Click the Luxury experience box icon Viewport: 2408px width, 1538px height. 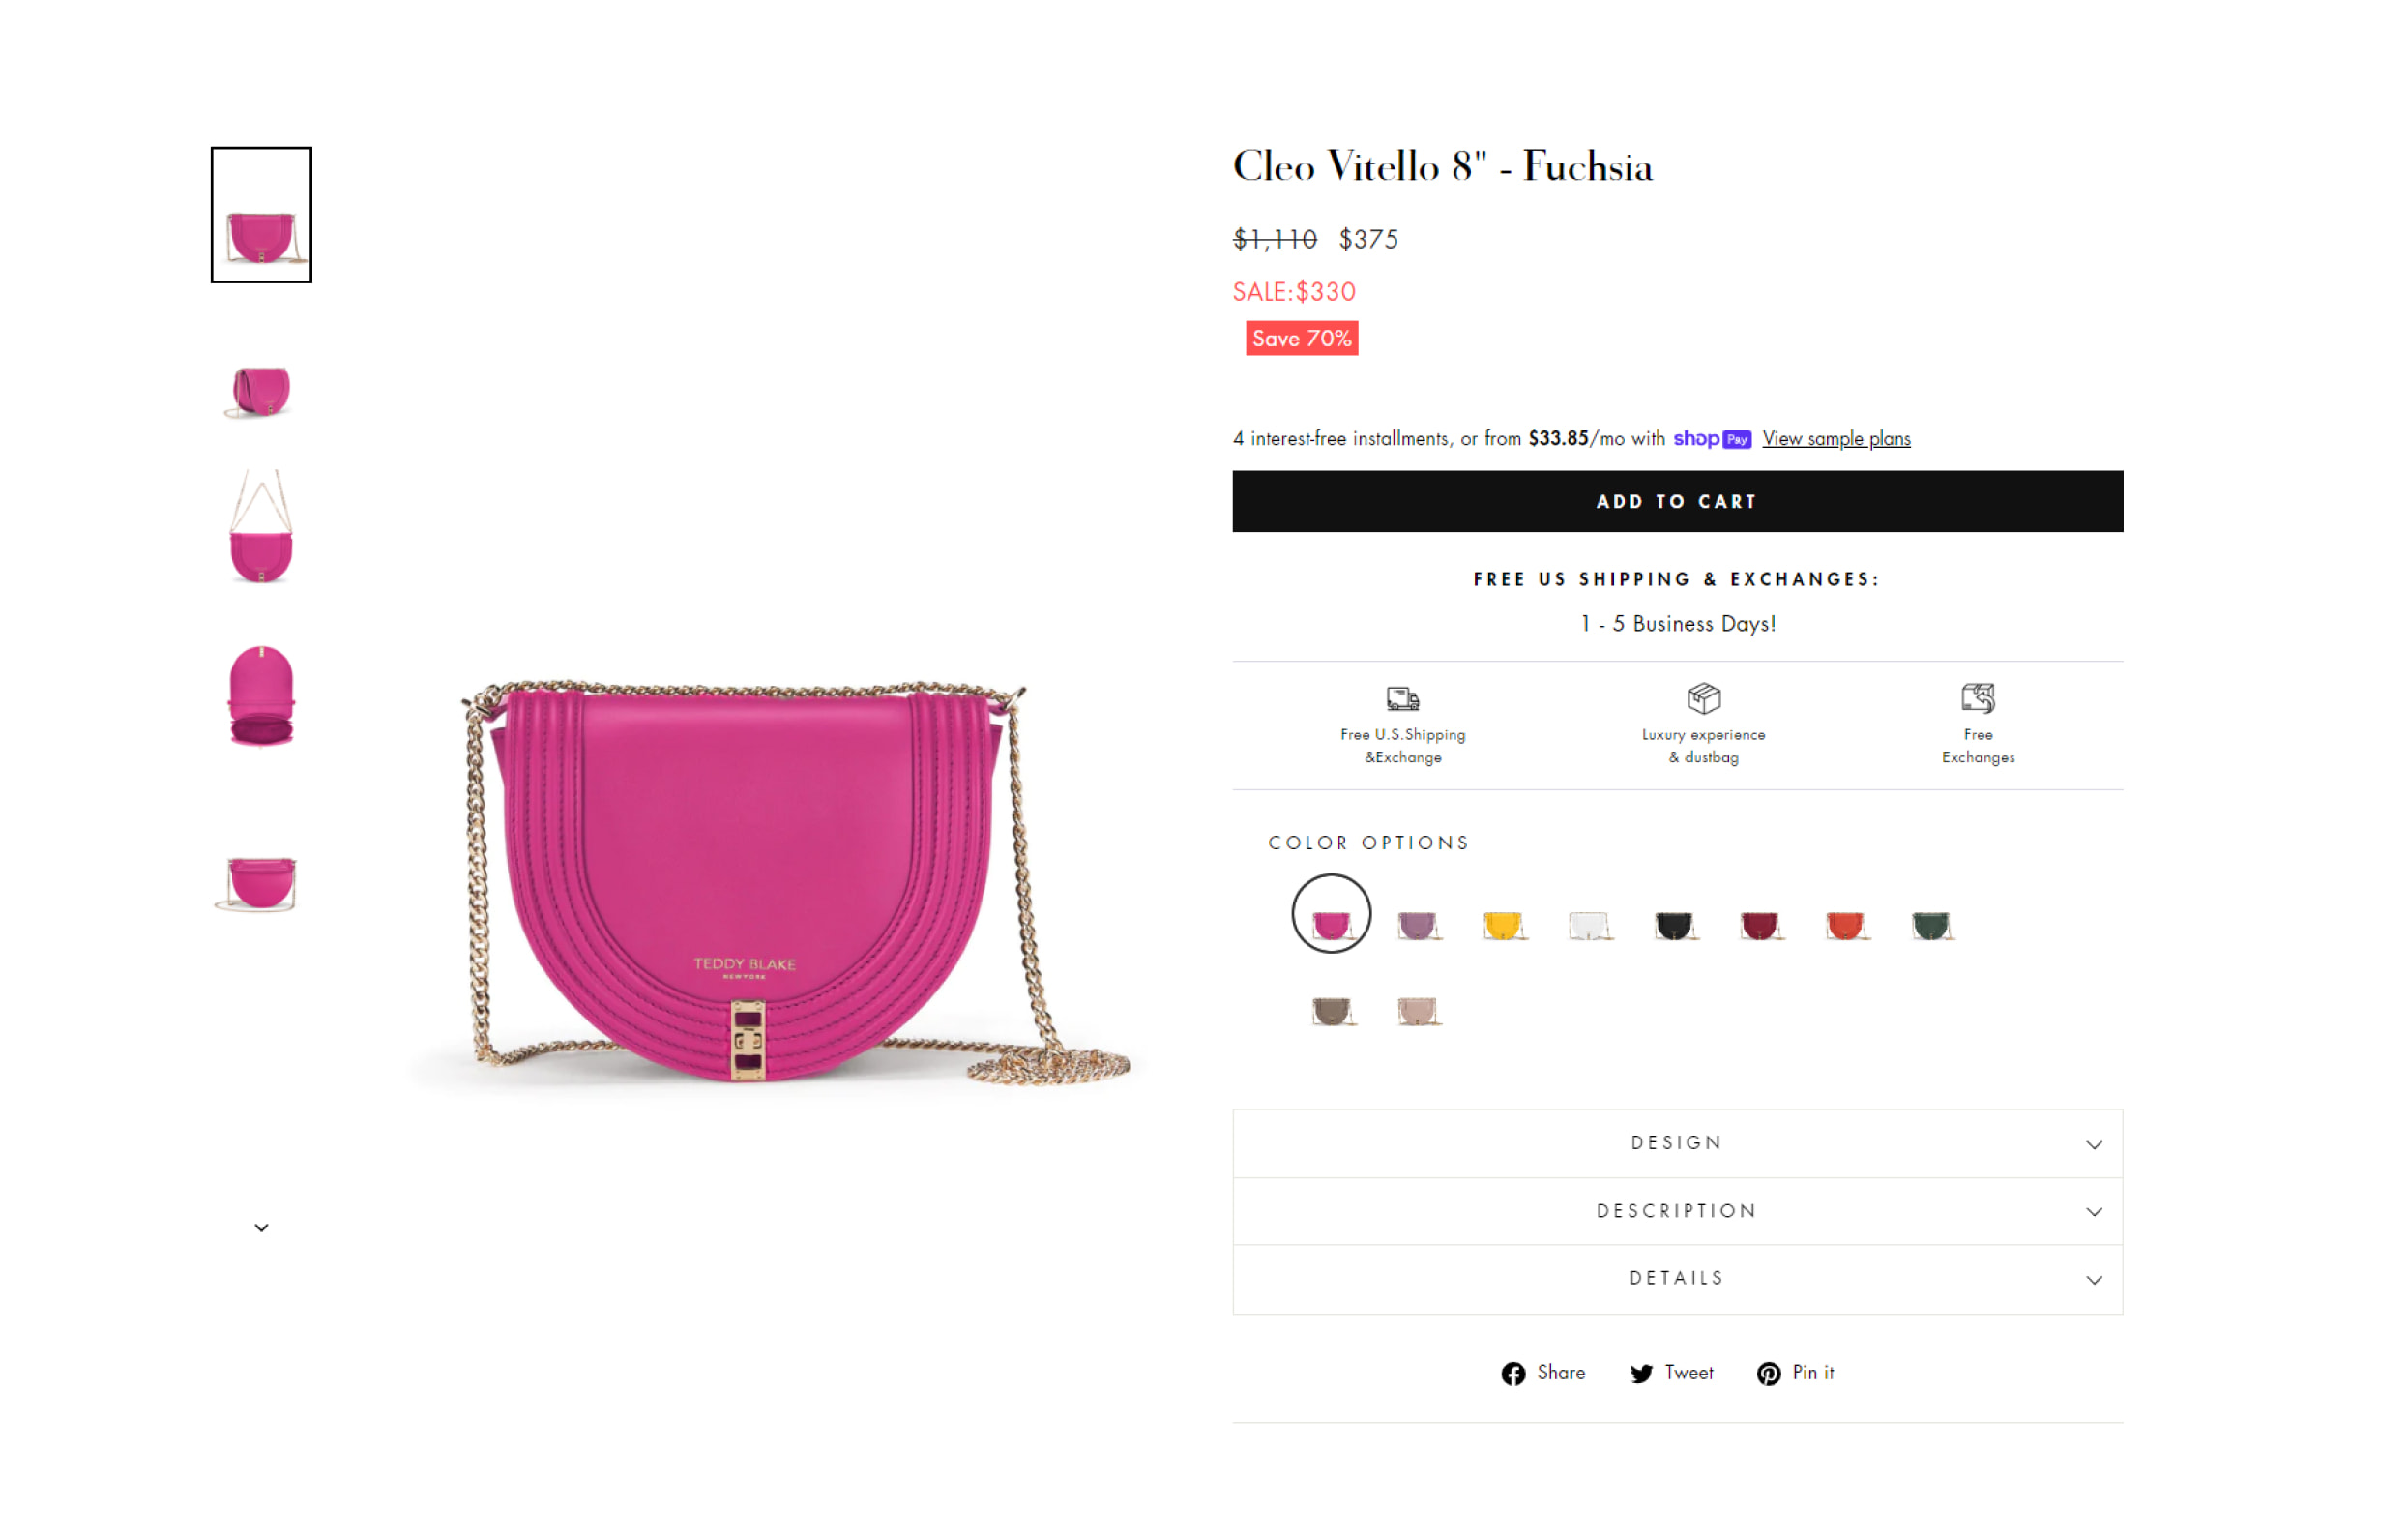(x=1703, y=697)
